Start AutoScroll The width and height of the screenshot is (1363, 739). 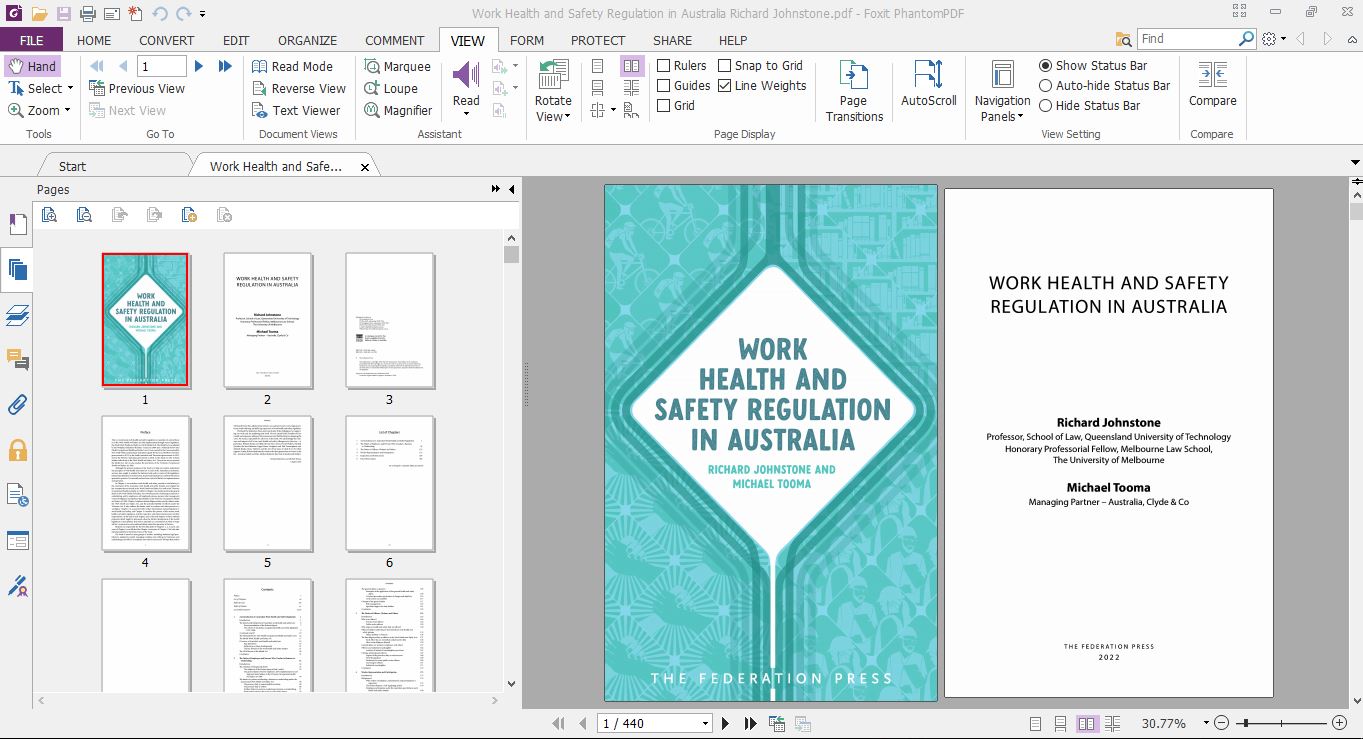[x=929, y=83]
